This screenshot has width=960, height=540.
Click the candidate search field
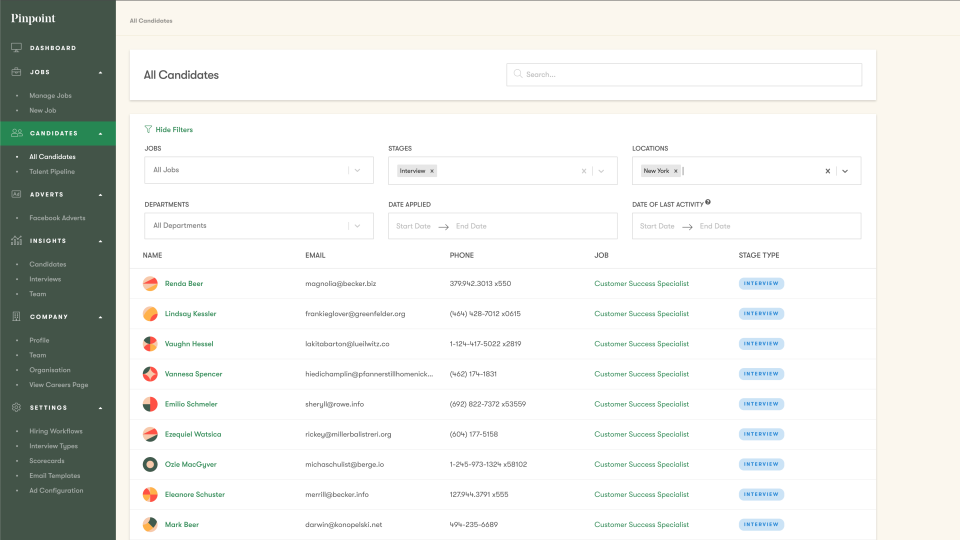(684, 75)
